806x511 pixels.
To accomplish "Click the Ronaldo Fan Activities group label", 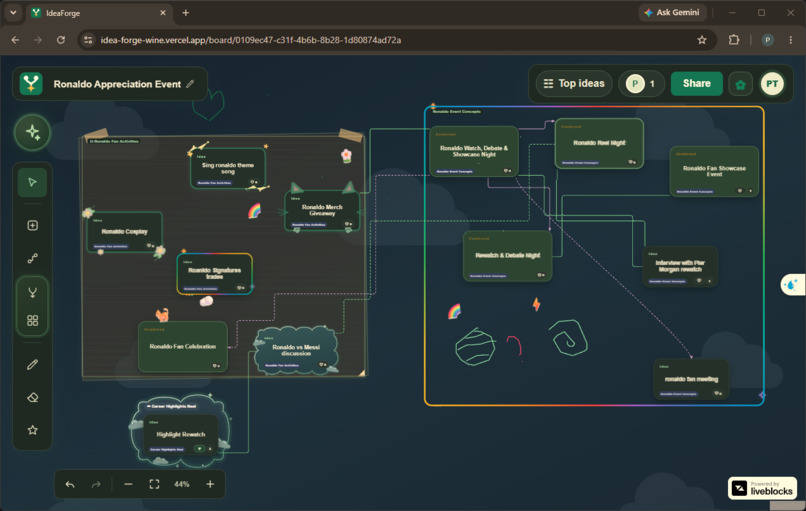I will coord(114,141).
